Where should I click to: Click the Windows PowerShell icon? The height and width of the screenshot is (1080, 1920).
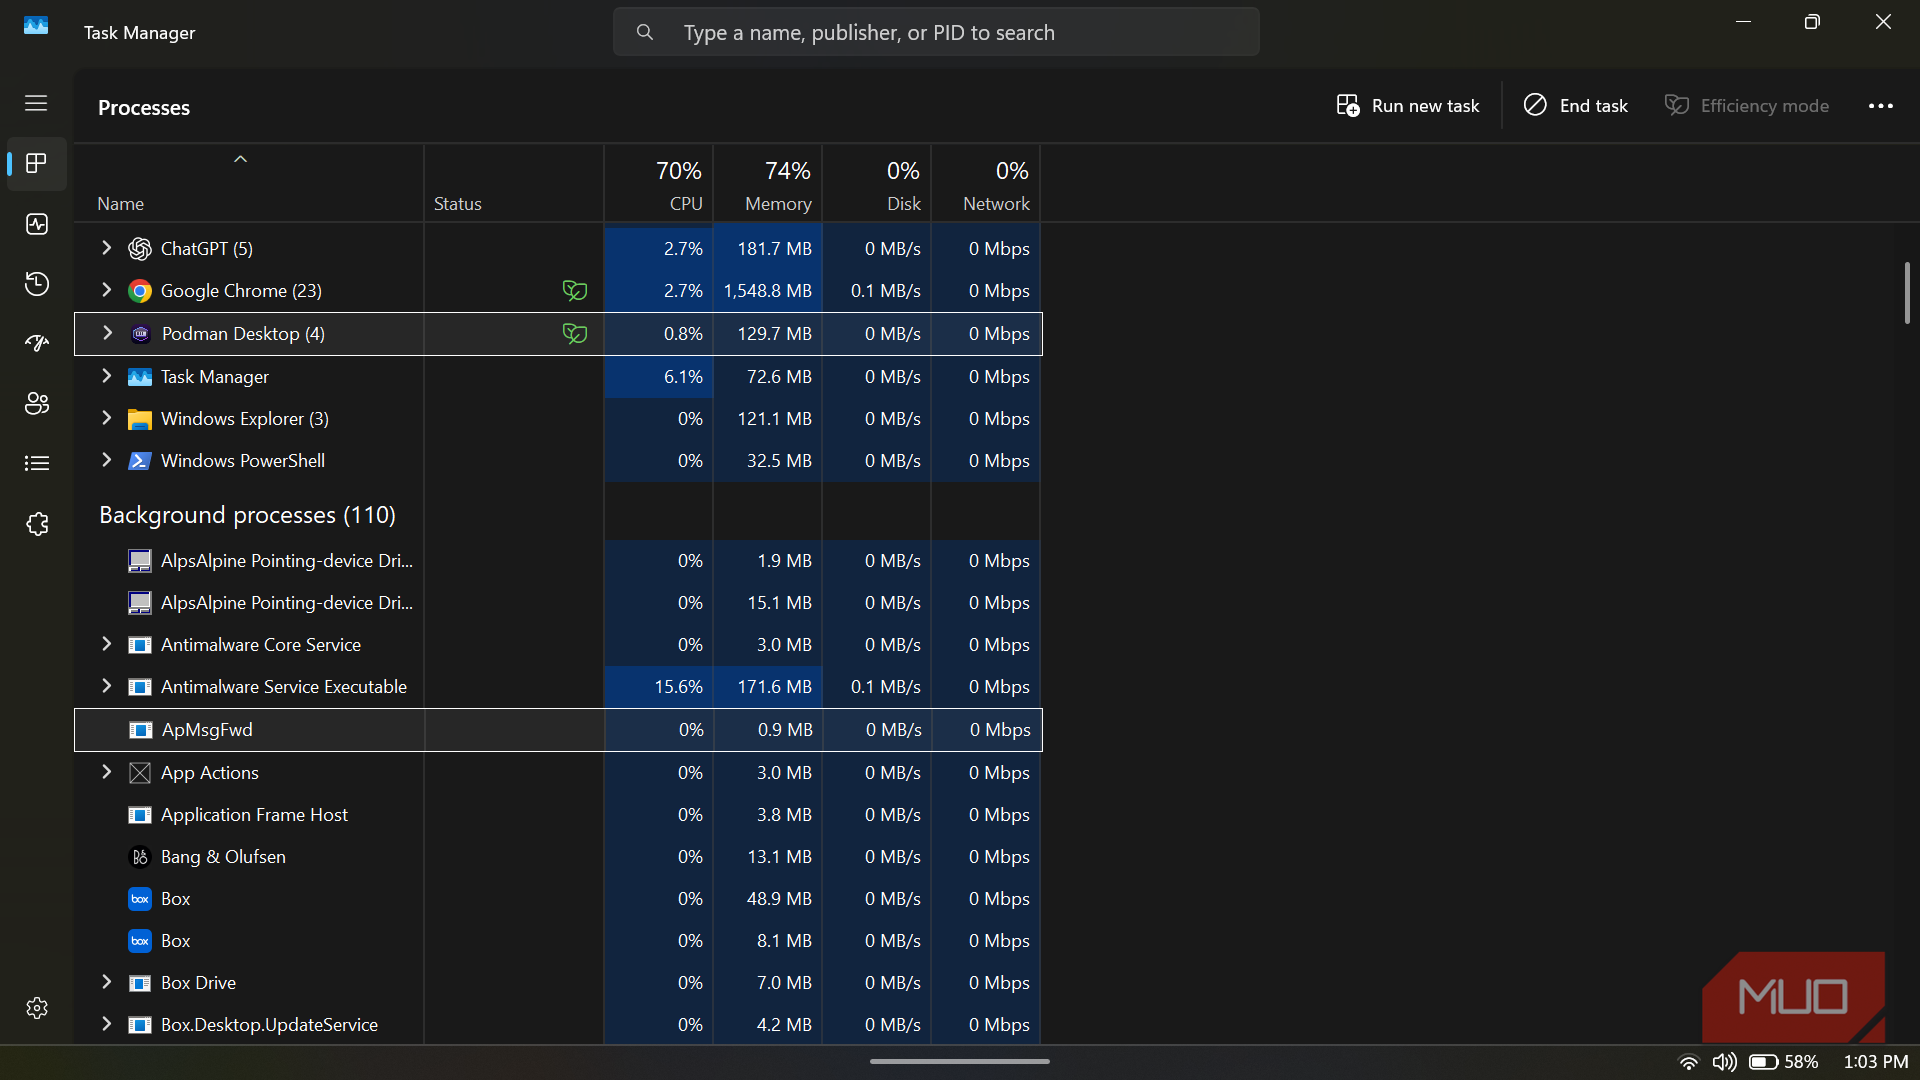pyautogui.click(x=140, y=461)
